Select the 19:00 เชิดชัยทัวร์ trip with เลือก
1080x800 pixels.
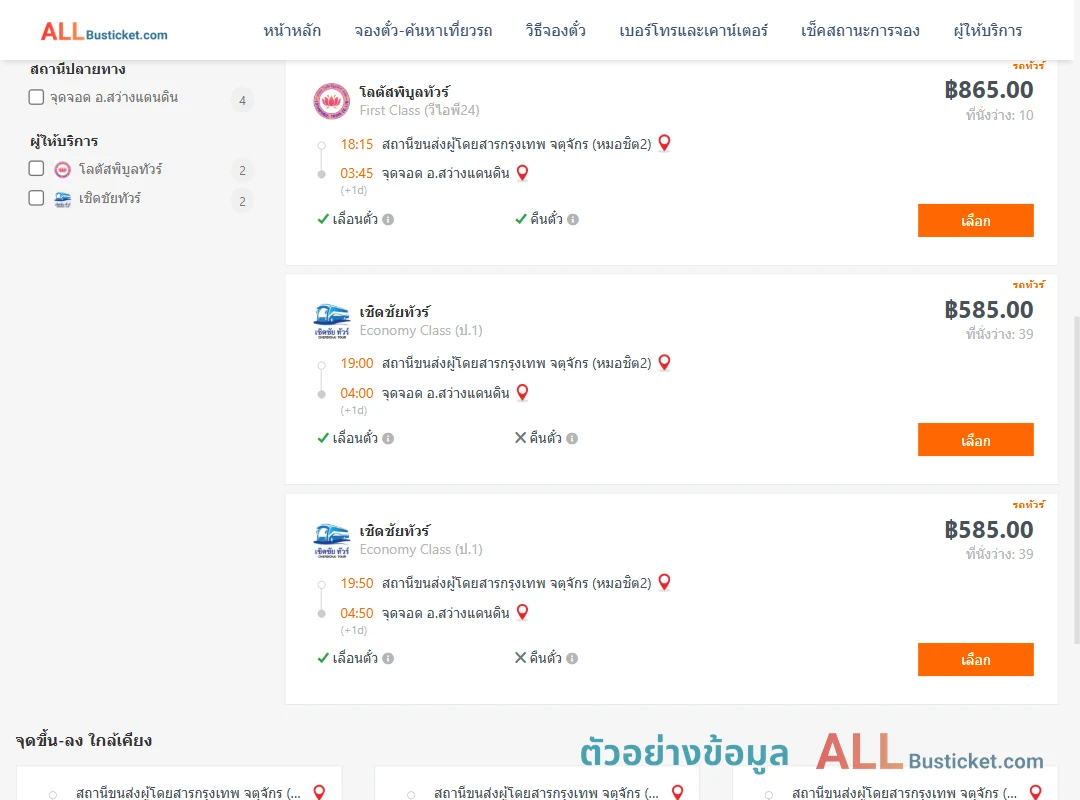tap(975, 440)
